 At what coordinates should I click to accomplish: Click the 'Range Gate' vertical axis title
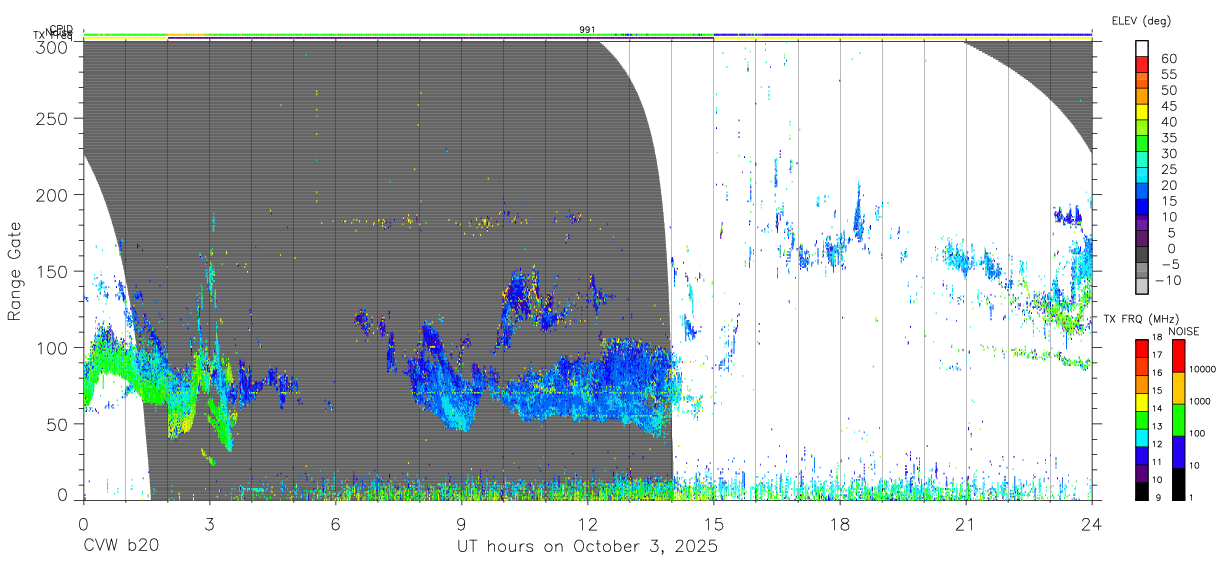[15, 273]
